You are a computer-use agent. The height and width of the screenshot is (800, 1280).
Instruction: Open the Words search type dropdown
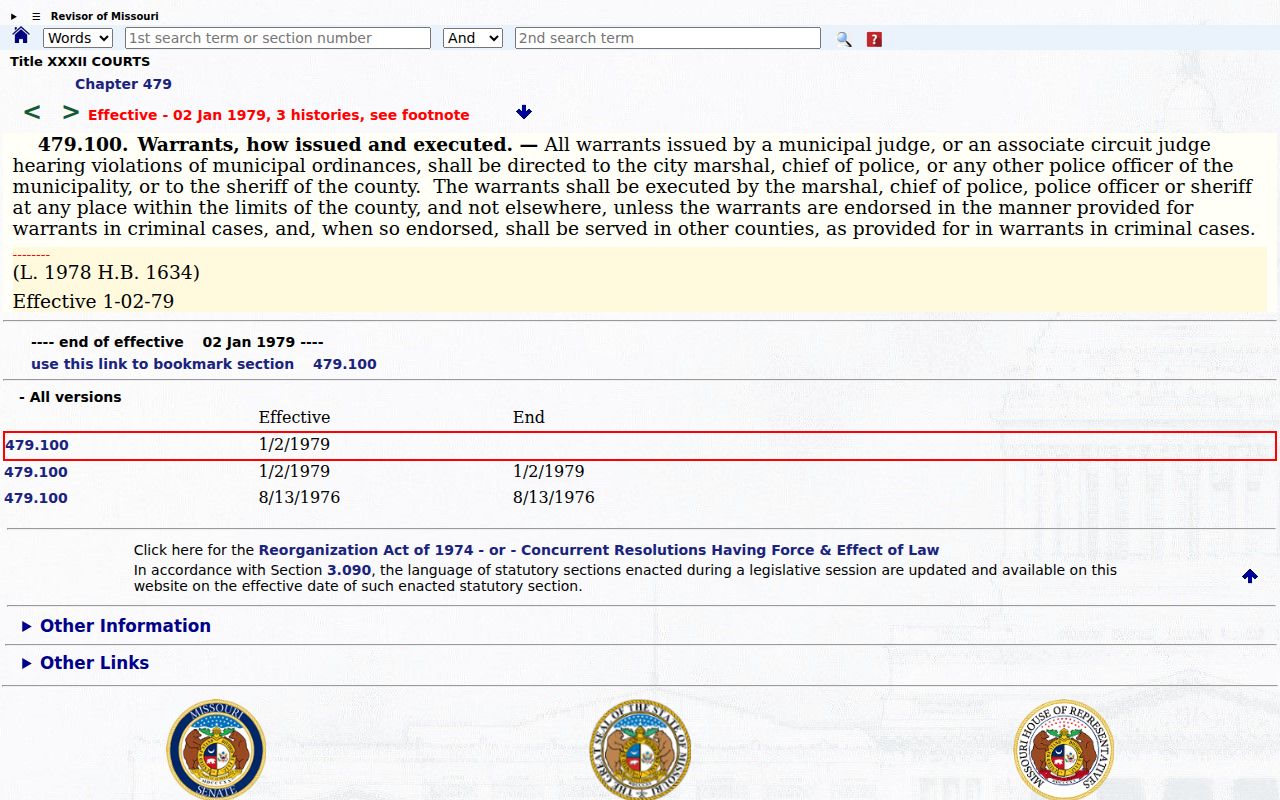click(x=78, y=38)
